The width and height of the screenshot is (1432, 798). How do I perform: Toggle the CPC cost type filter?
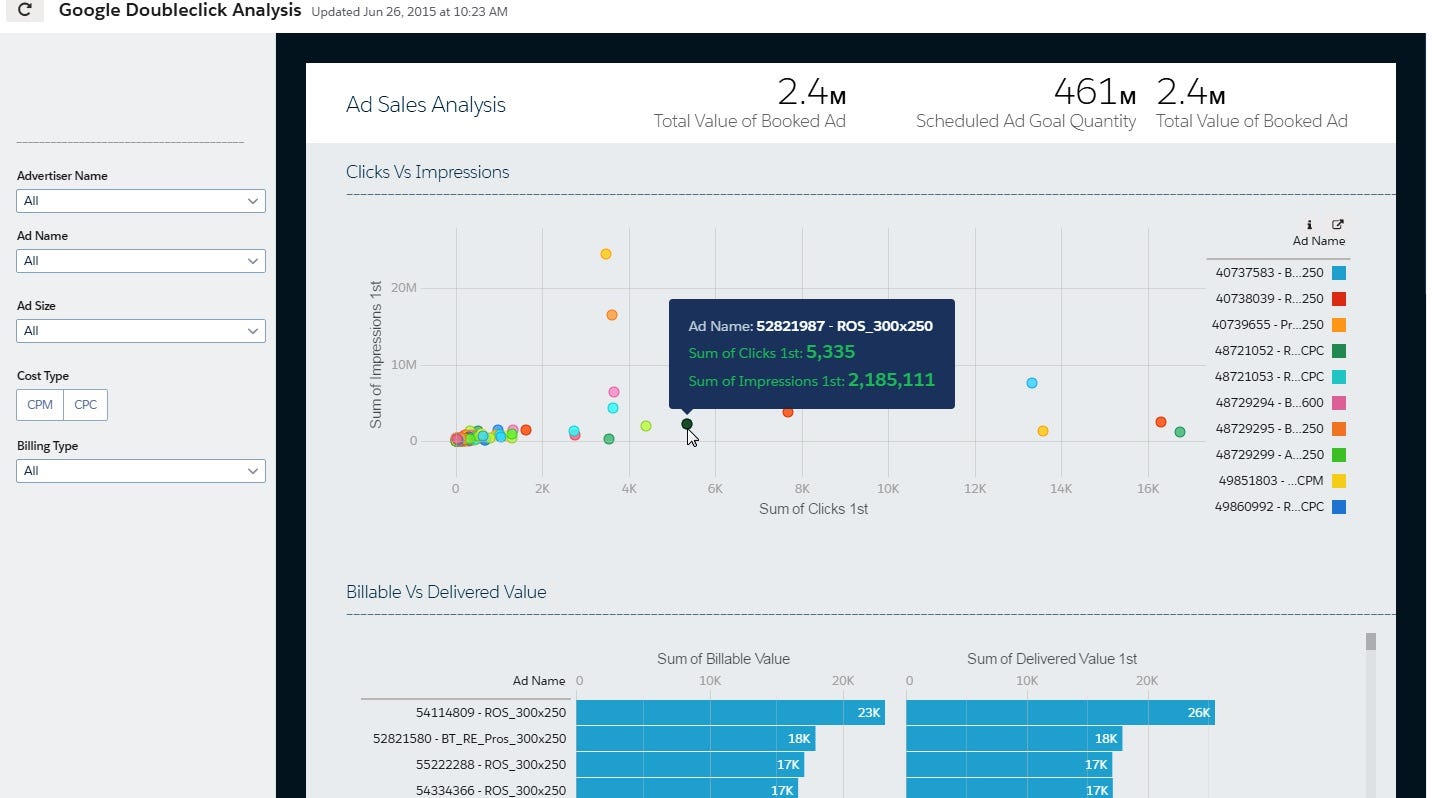tap(85, 405)
